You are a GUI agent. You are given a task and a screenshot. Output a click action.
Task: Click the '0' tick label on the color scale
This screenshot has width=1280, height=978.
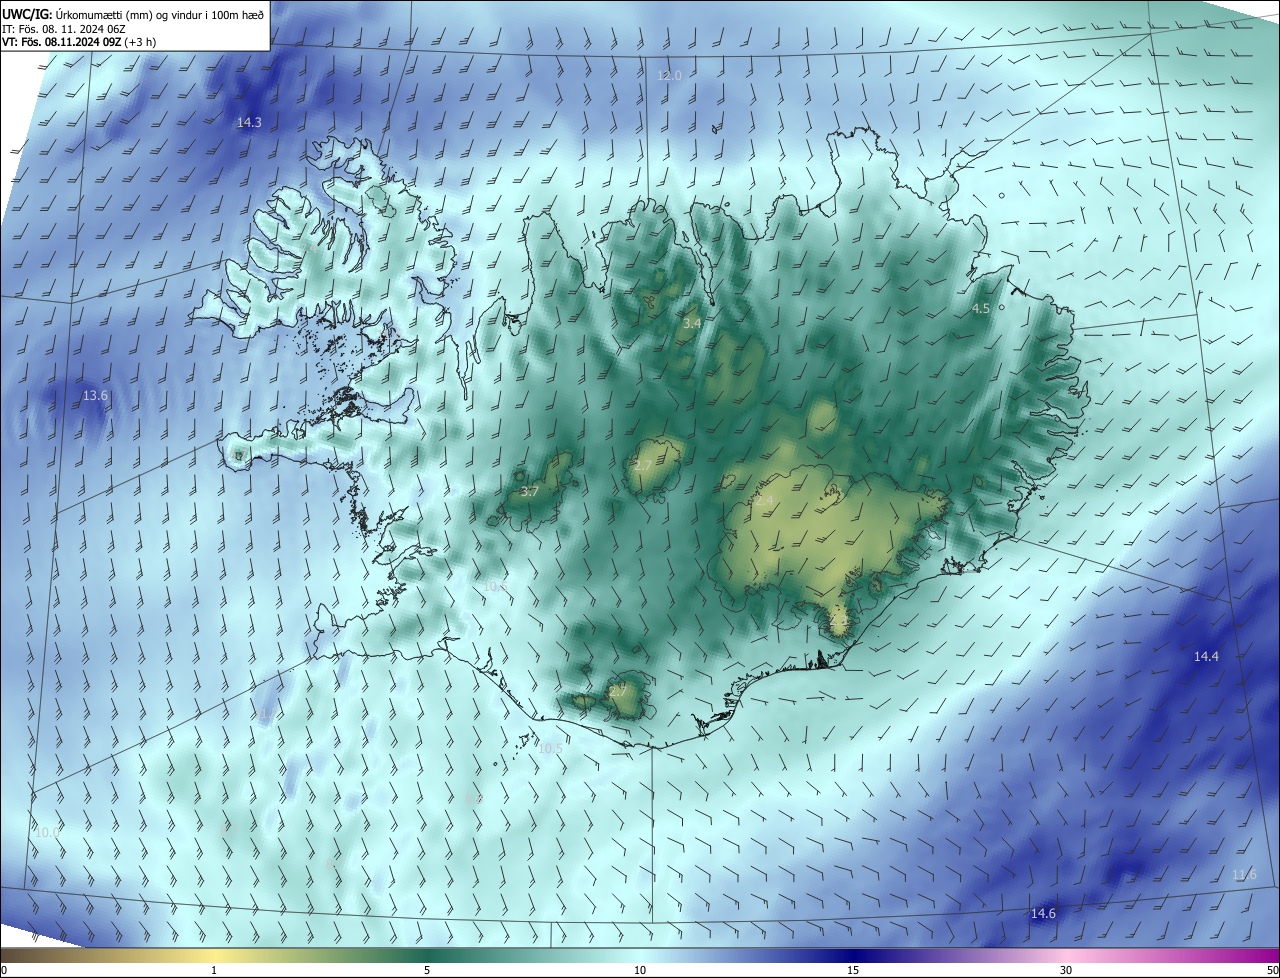point(4,970)
